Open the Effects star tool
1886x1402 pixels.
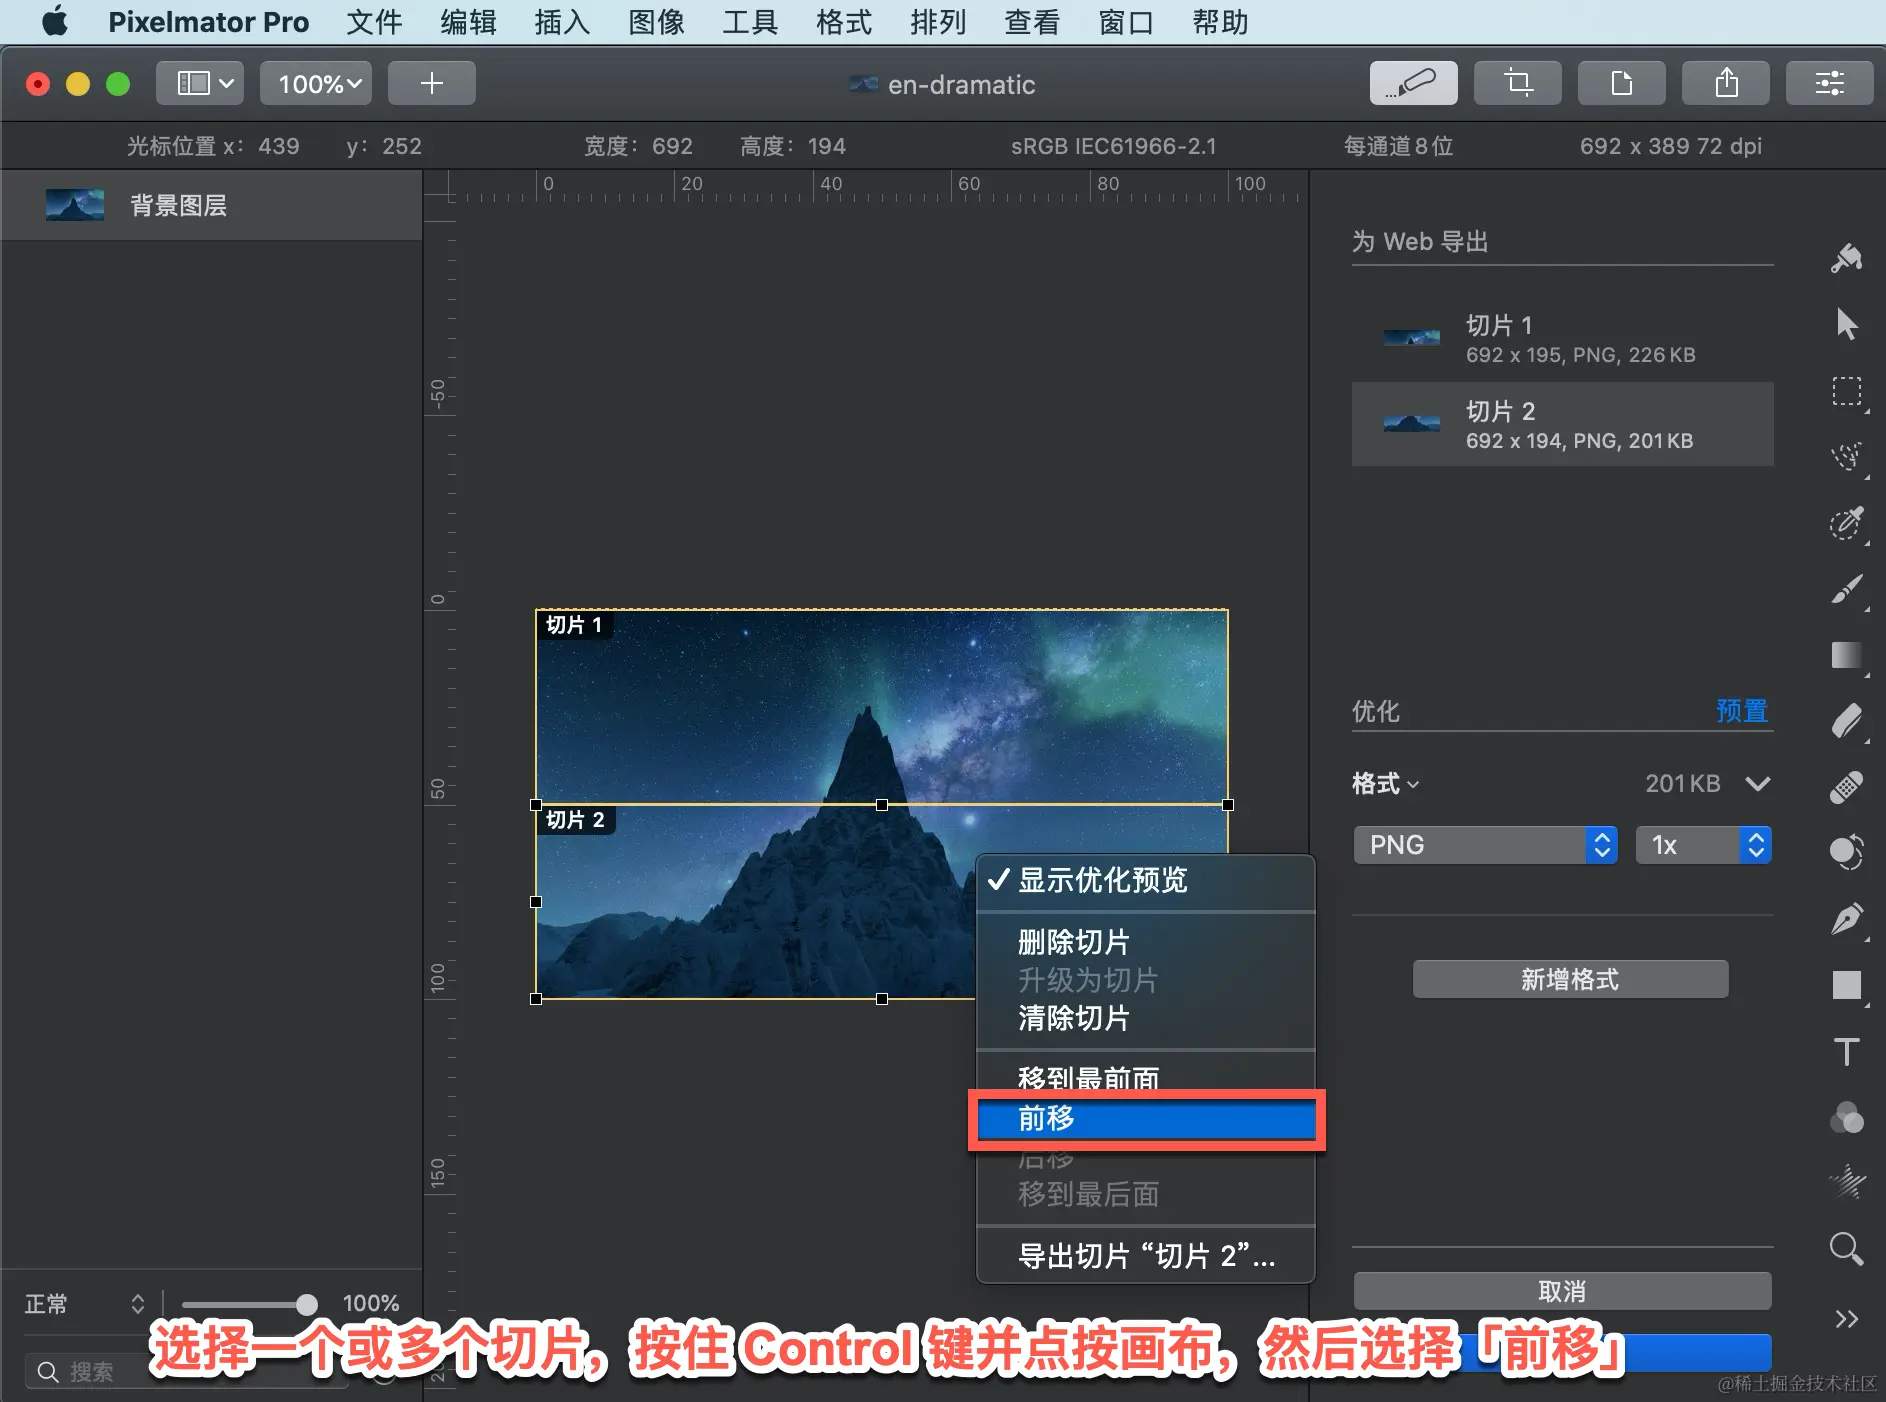pos(1846,1183)
